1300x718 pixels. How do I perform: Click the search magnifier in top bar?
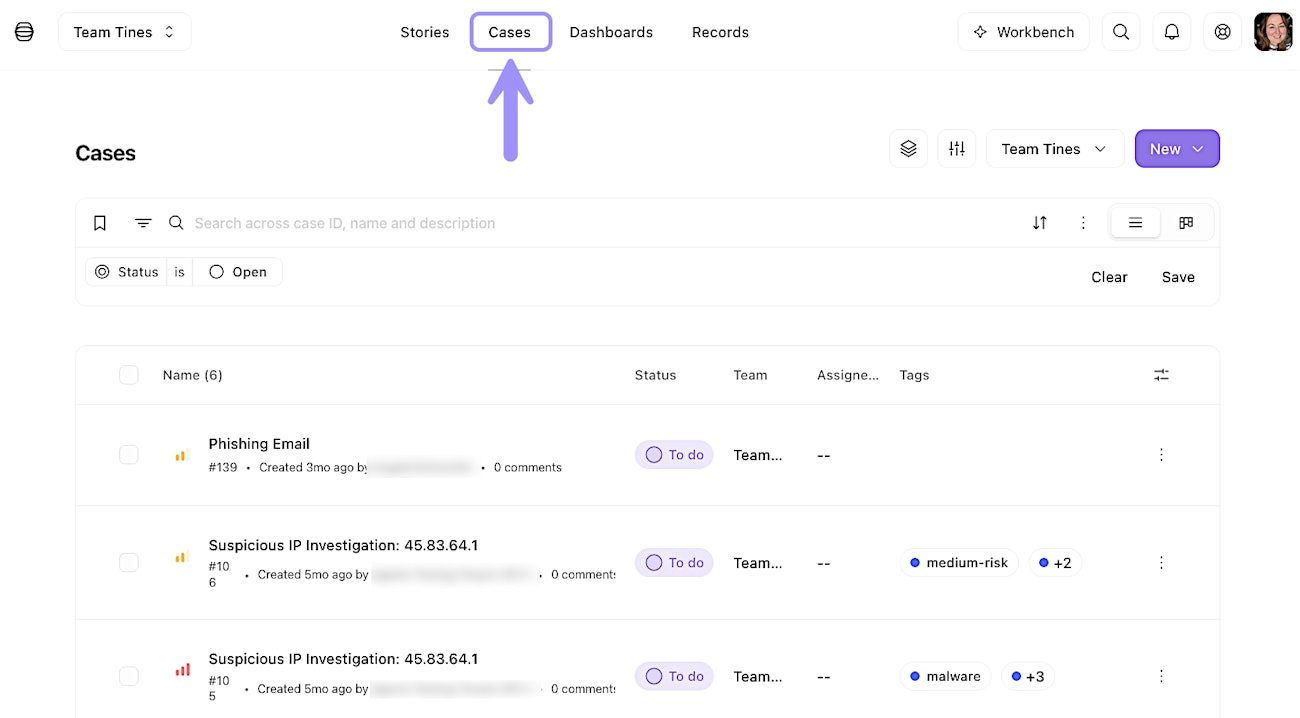click(x=1121, y=32)
